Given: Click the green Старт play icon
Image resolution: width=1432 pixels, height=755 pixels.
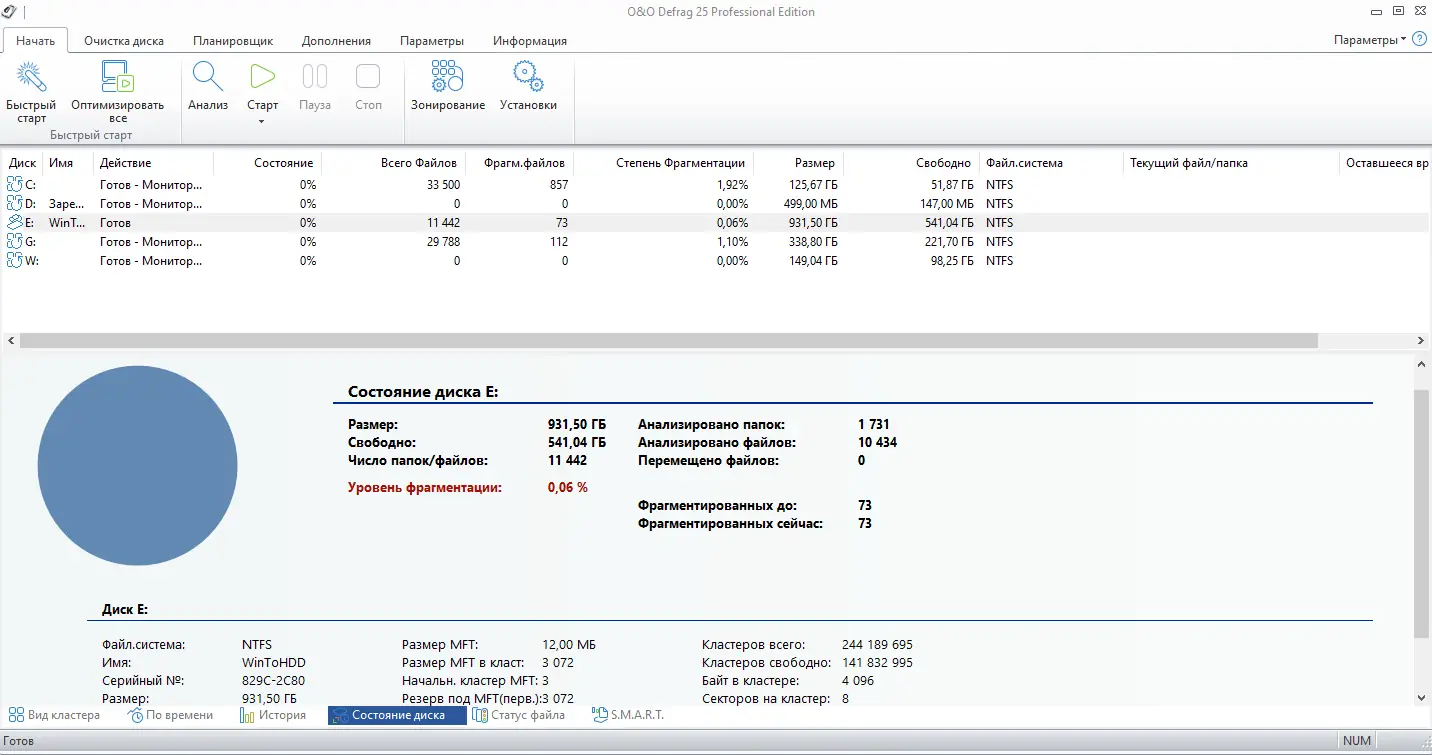Looking at the screenshot, I should pos(262,77).
